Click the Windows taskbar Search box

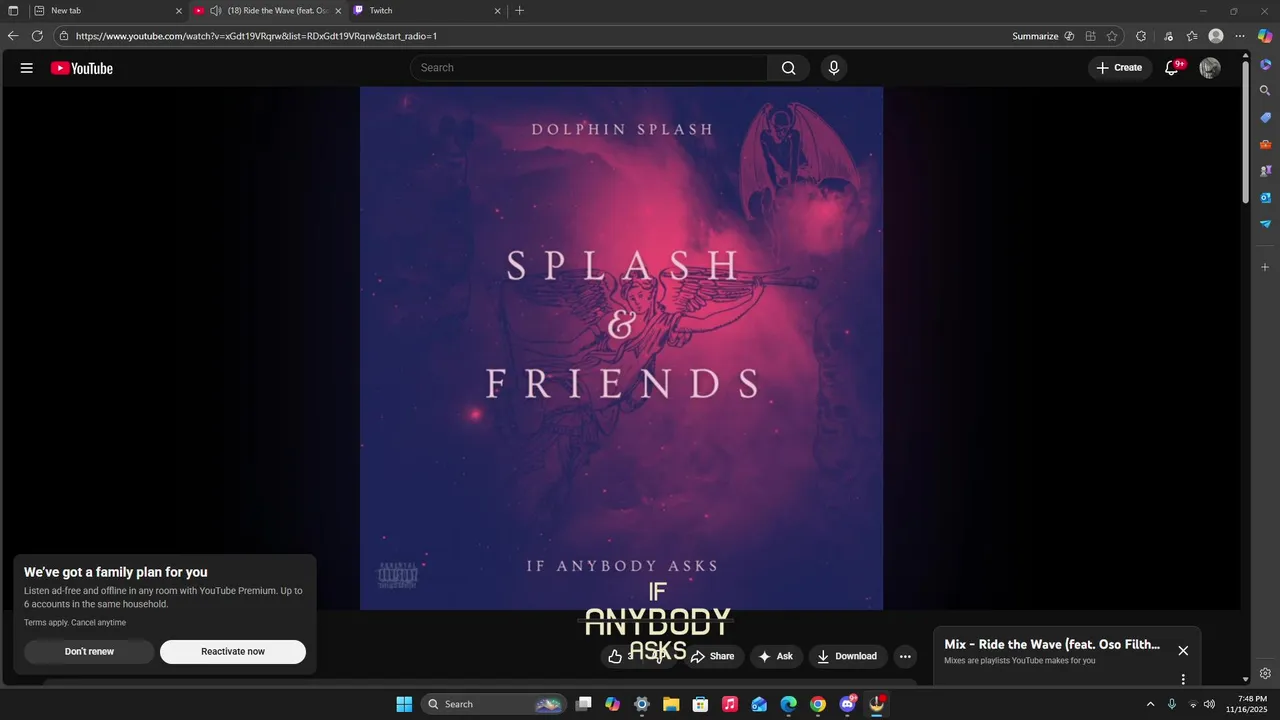click(493, 704)
